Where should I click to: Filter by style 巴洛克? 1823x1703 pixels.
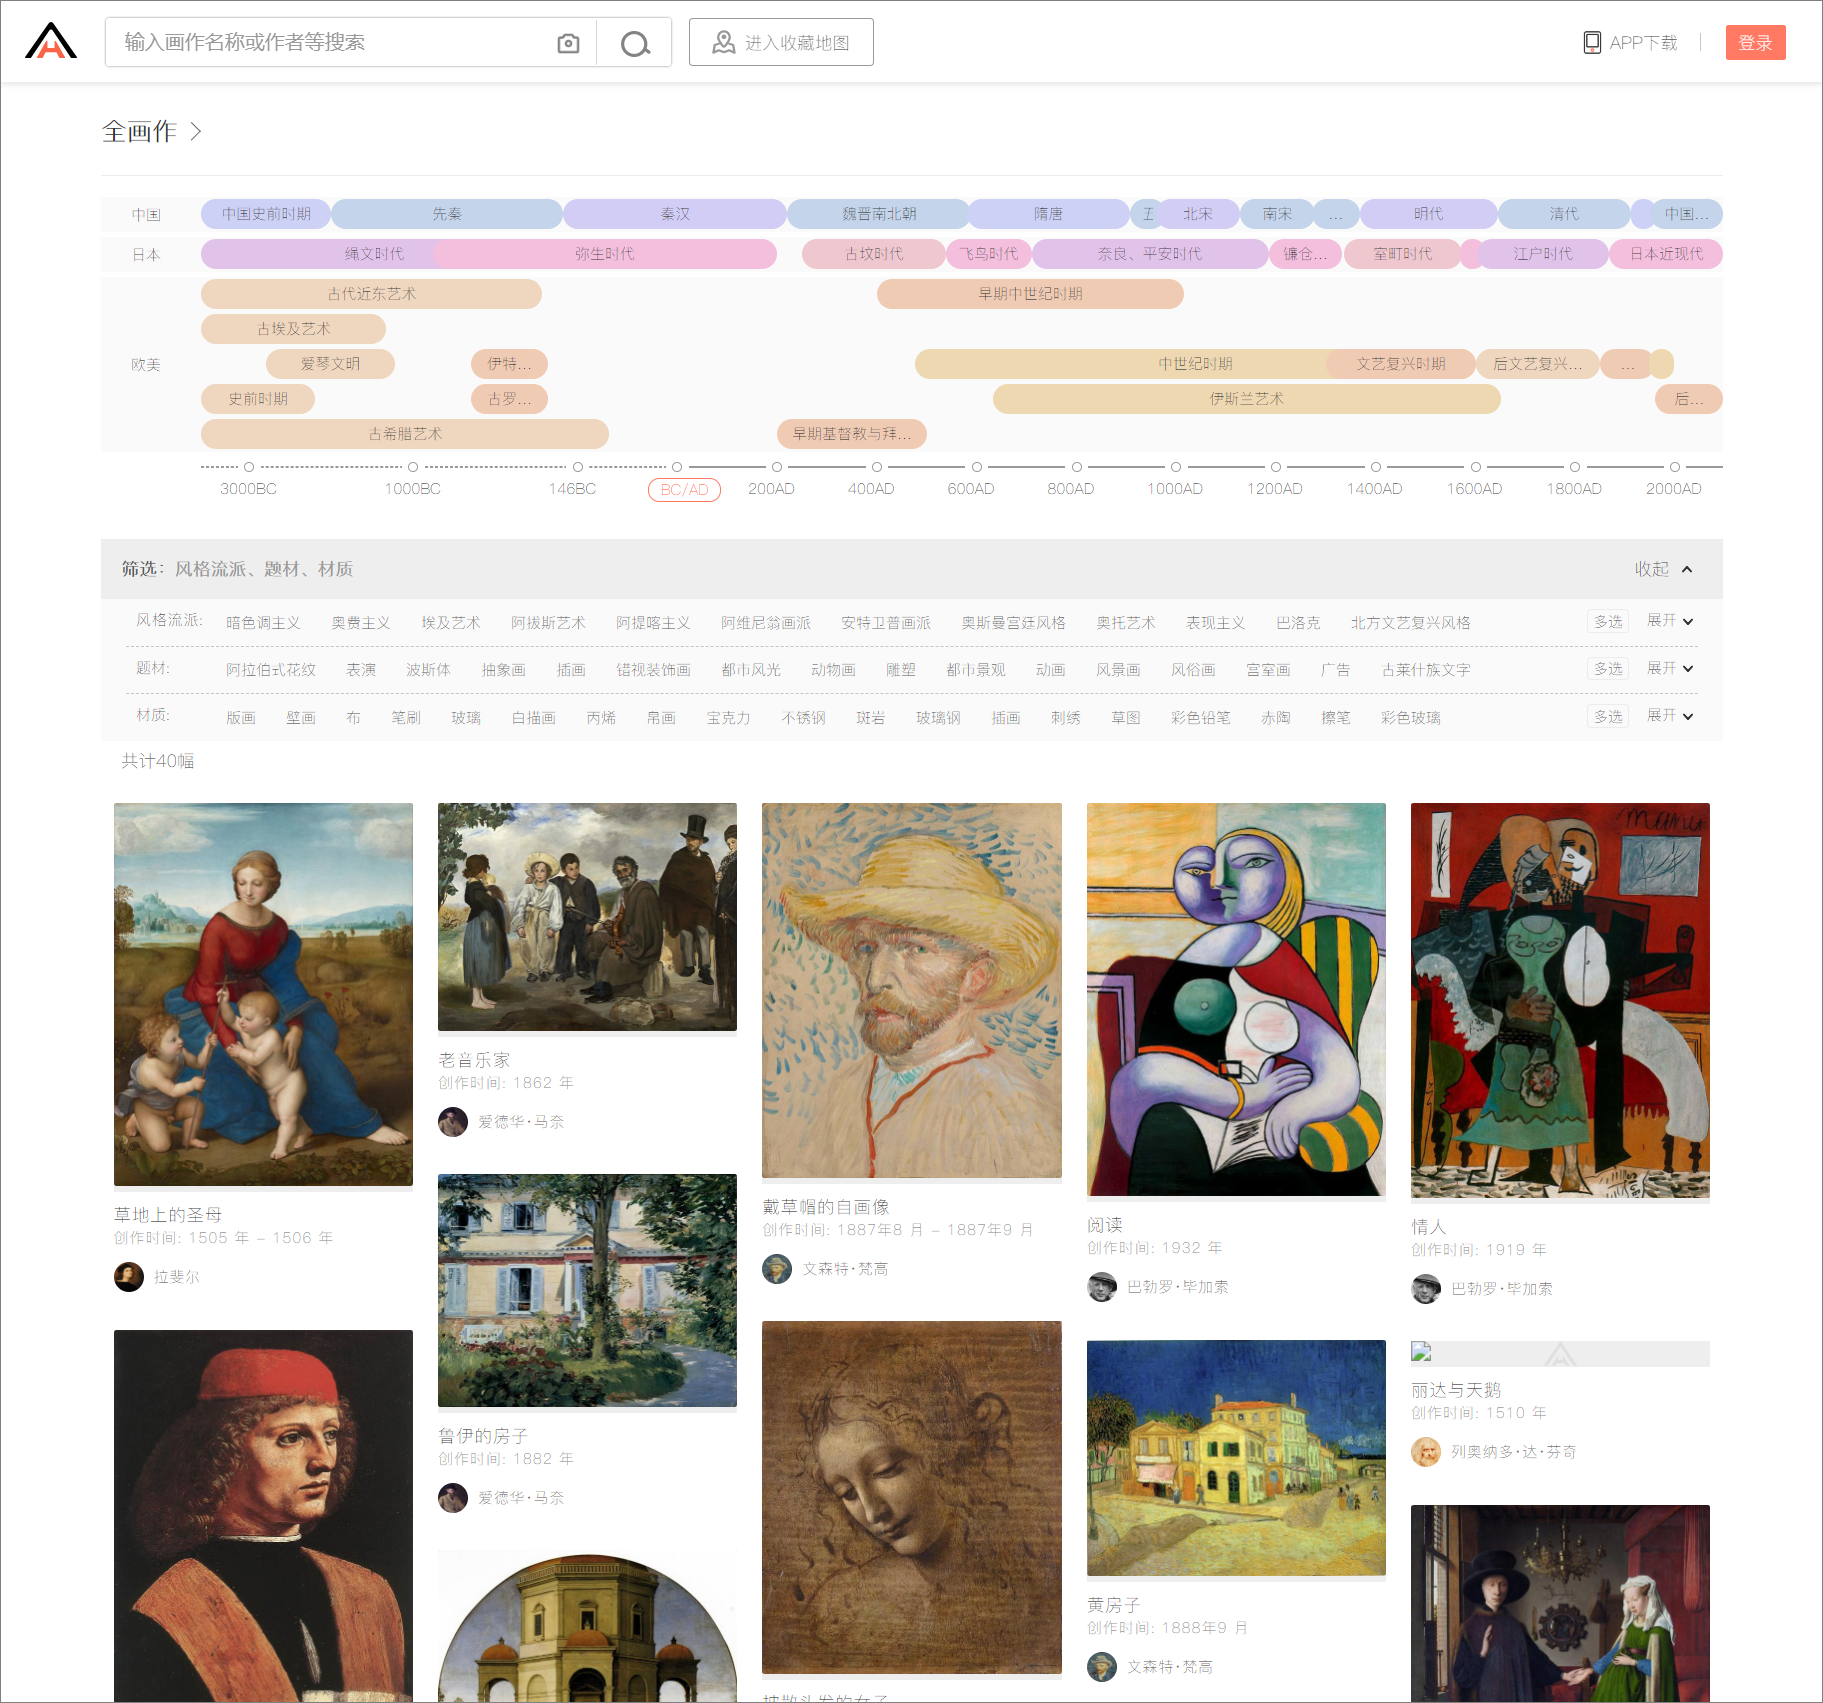(1298, 623)
